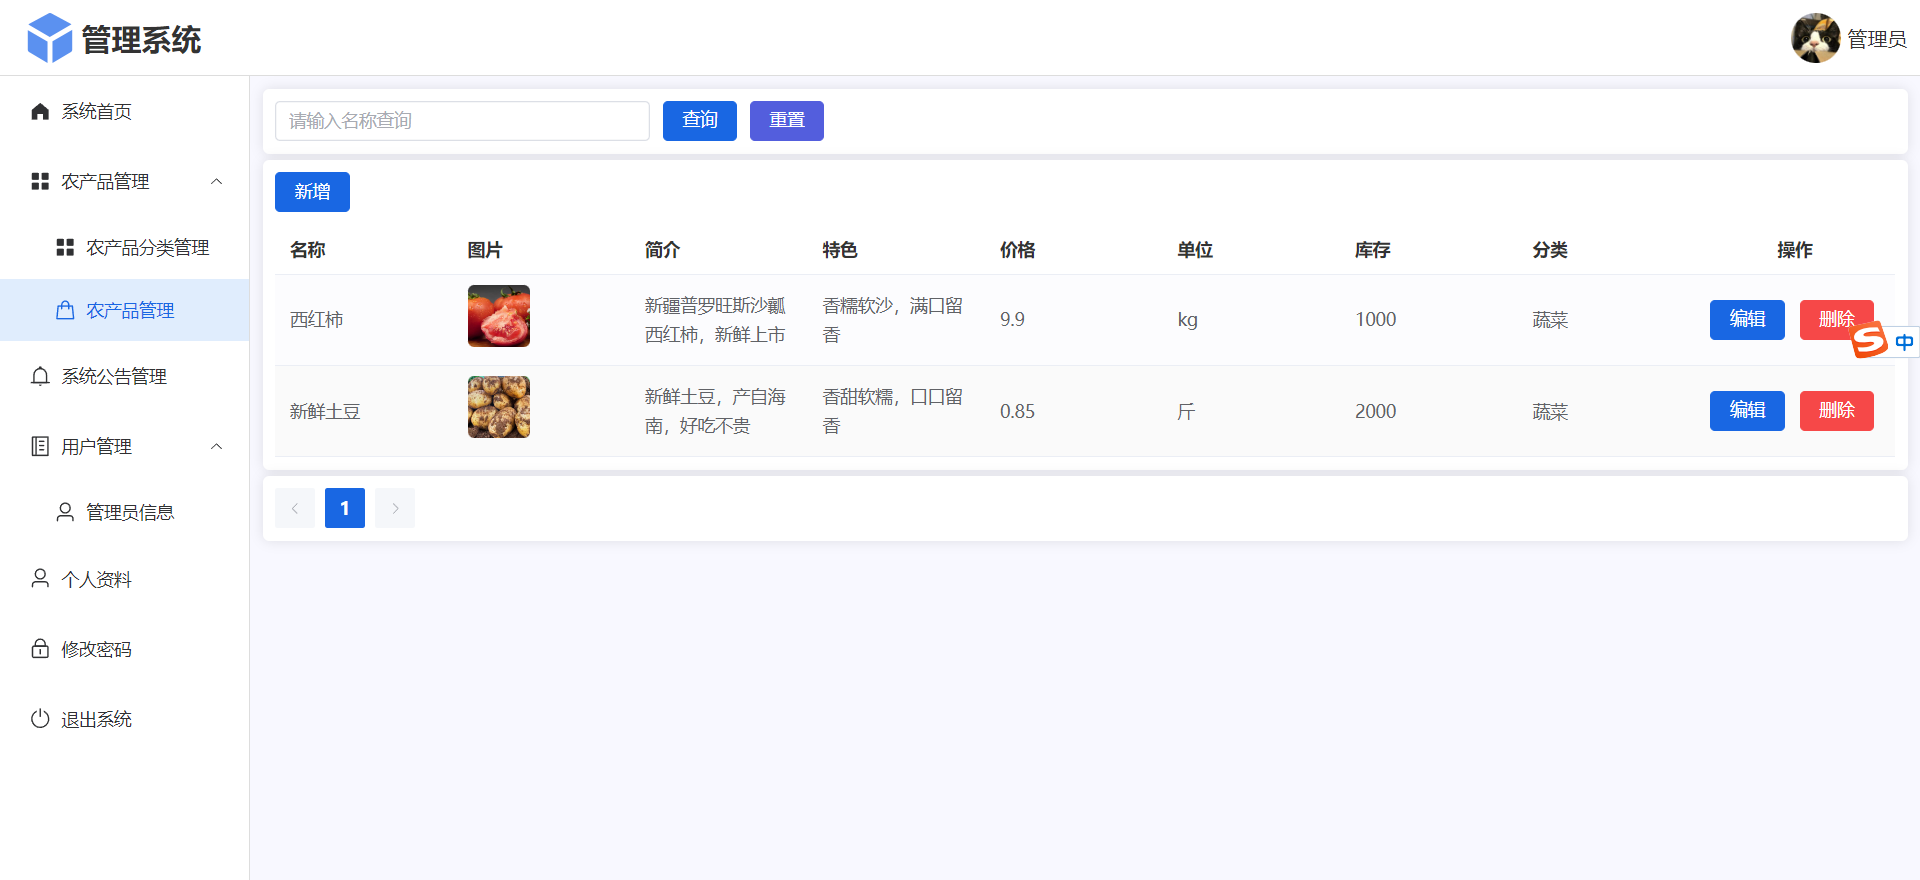Click the 管理员 username text
The width and height of the screenshot is (1920, 880).
[x=1876, y=39]
